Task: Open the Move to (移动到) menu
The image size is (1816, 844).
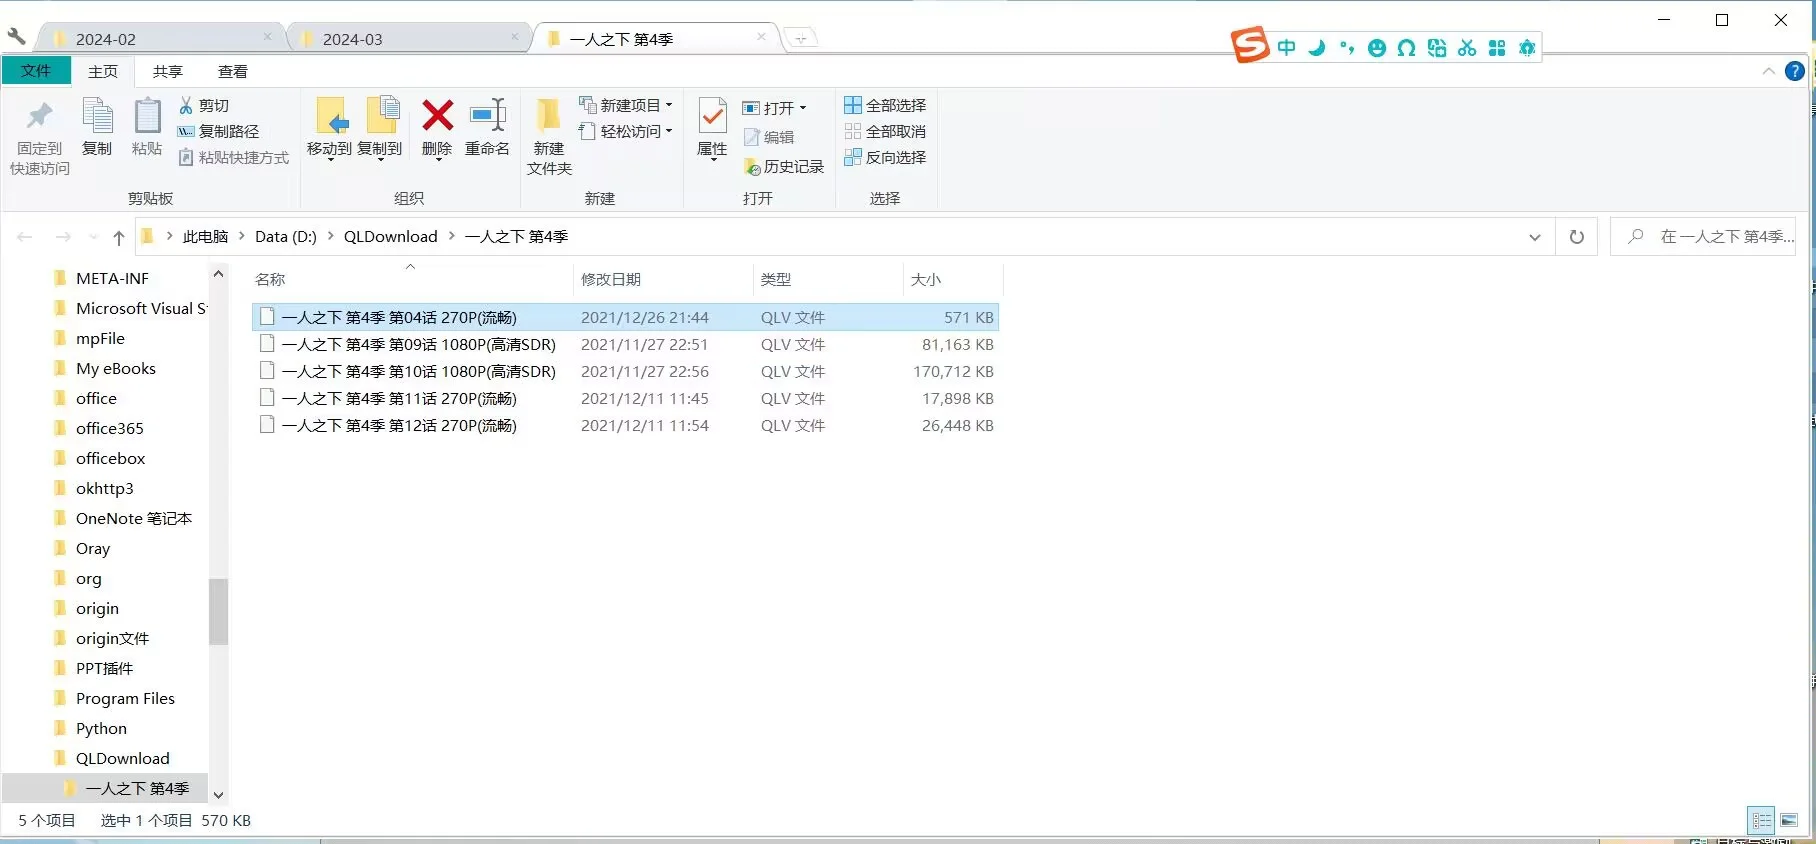Action: point(329,129)
